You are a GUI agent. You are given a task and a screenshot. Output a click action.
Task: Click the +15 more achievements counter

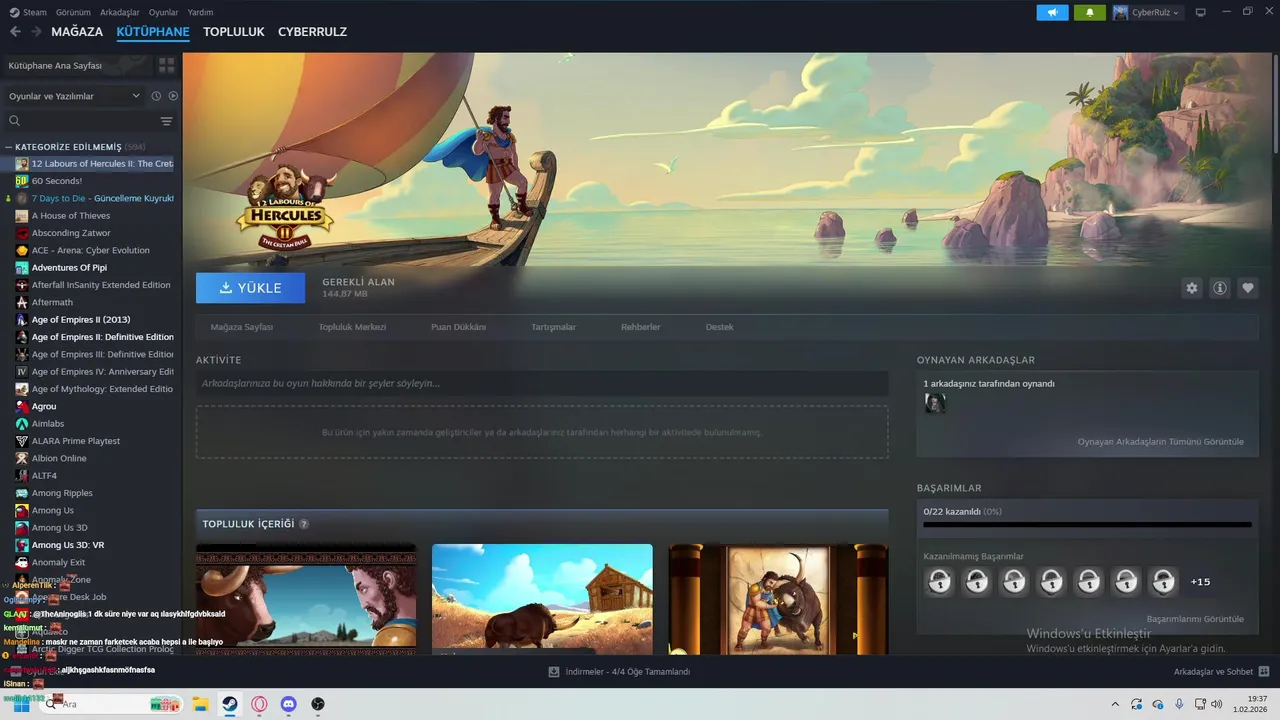(1200, 582)
